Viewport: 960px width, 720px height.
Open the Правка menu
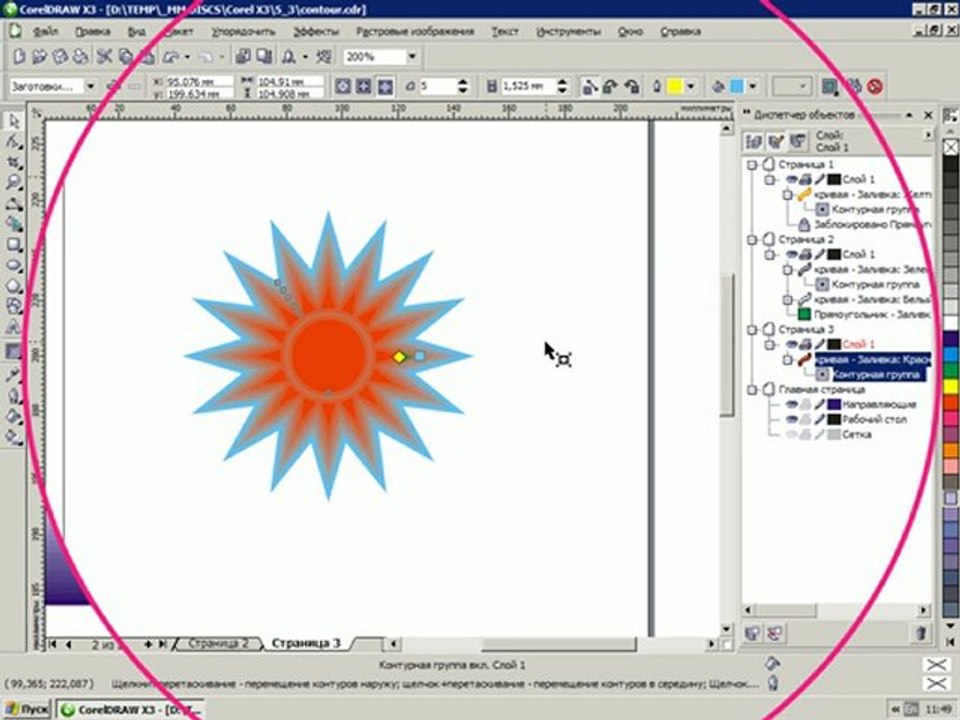(x=92, y=31)
